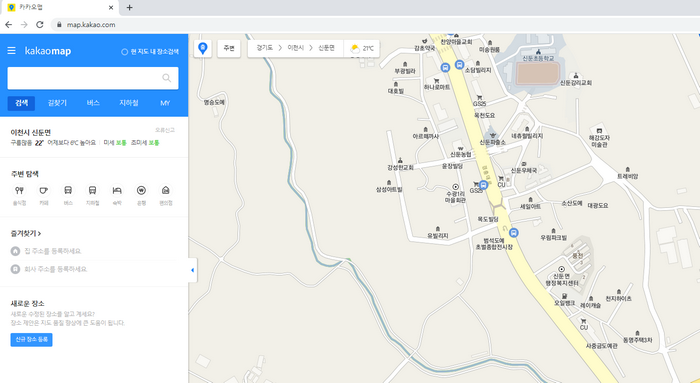Select the 검색 tab
700x383 pixels.
pos(21,103)
